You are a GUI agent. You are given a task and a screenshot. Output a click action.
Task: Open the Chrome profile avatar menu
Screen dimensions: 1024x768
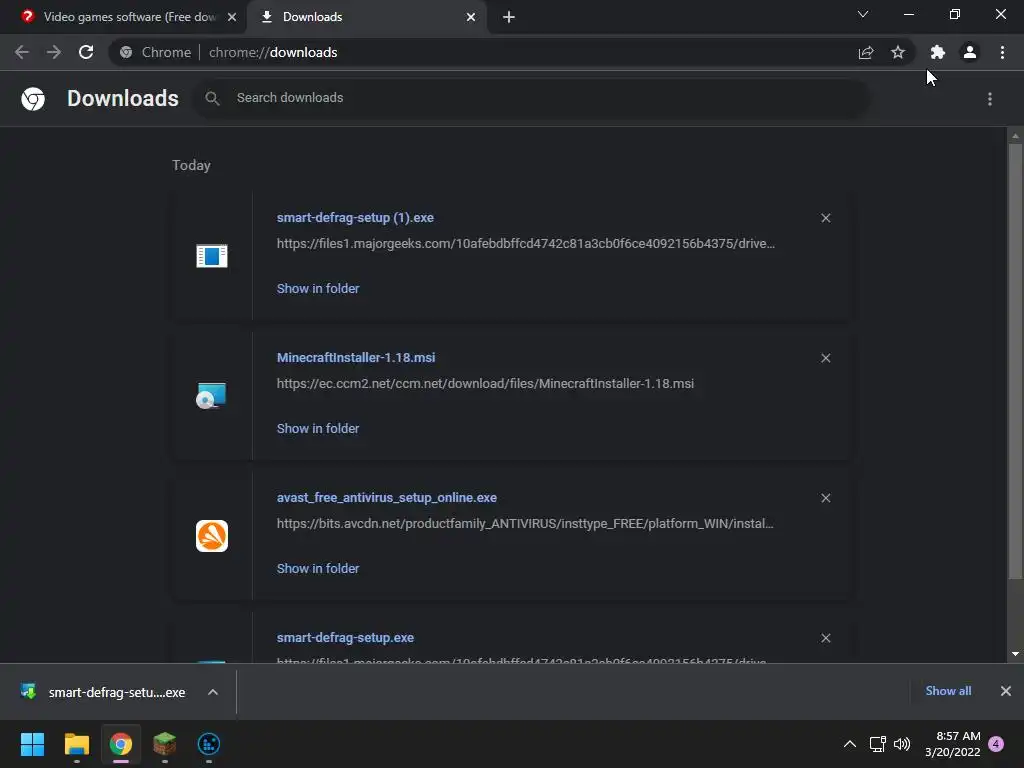970,52
